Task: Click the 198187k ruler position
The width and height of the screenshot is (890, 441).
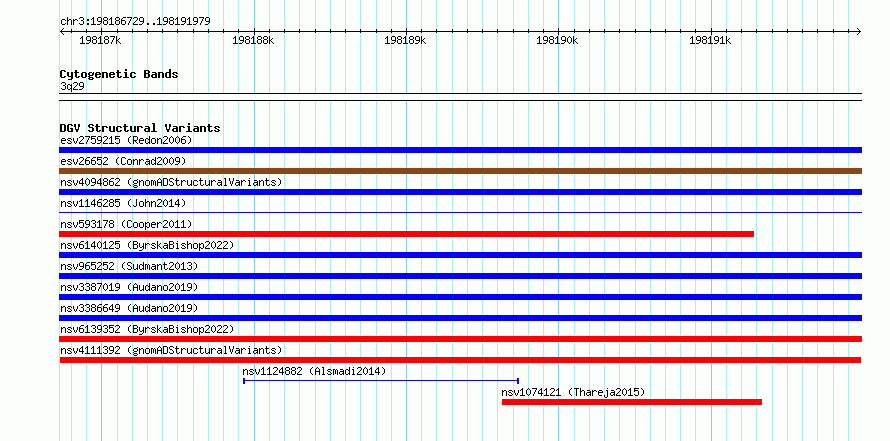Action: tap(100, 40)
